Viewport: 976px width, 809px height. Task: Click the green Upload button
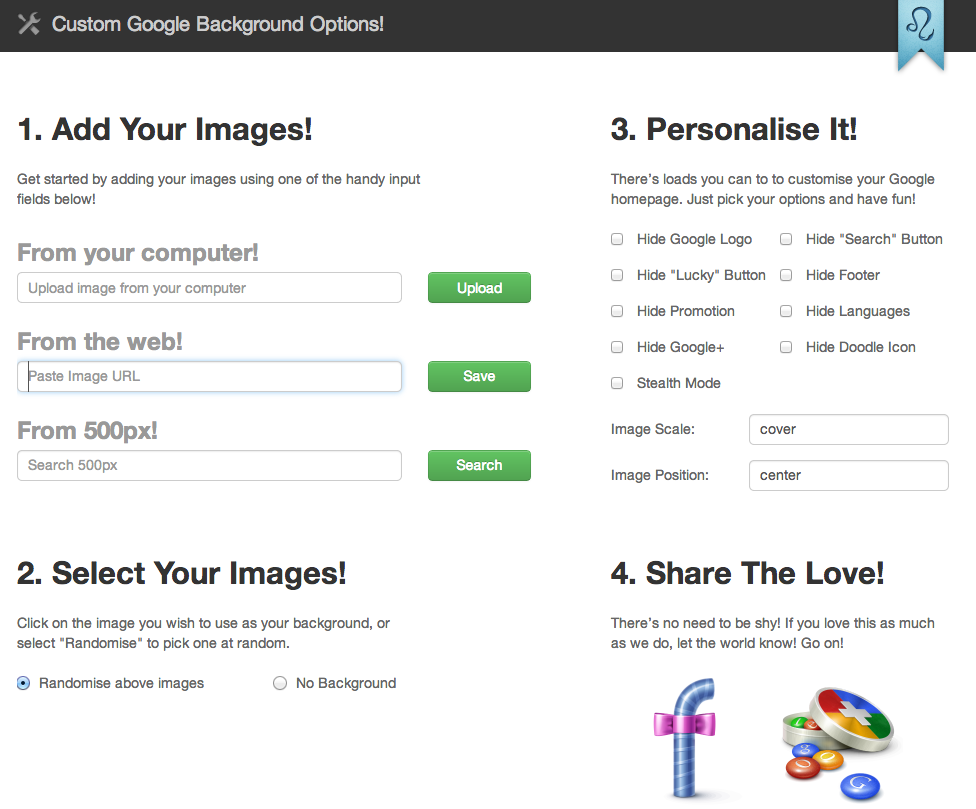click(x=479, y=288)
